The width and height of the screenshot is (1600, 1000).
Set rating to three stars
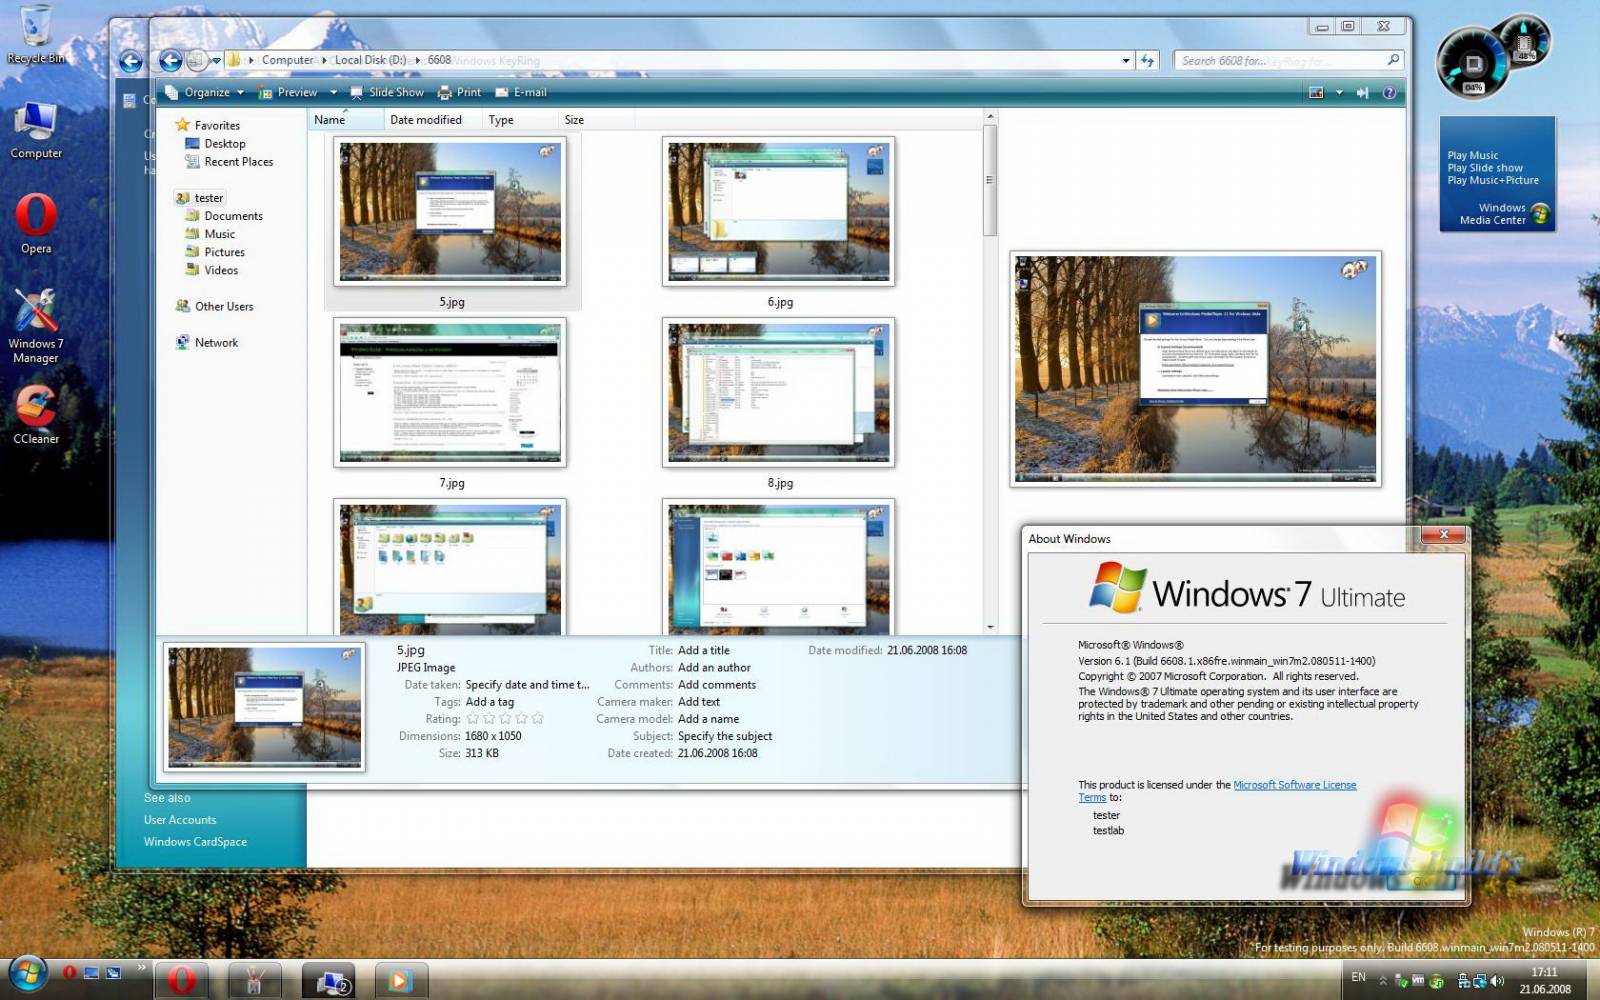(505, 719)
